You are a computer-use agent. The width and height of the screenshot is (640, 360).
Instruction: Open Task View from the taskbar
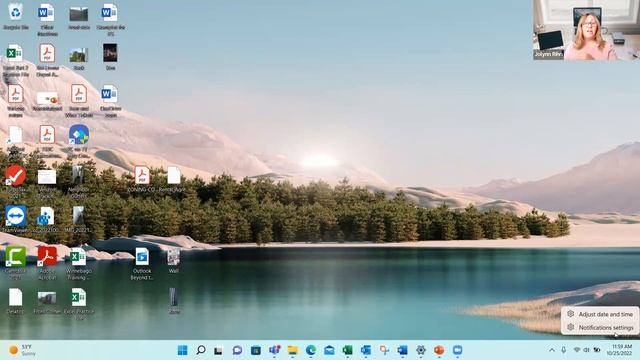click(x=218, y=350)
